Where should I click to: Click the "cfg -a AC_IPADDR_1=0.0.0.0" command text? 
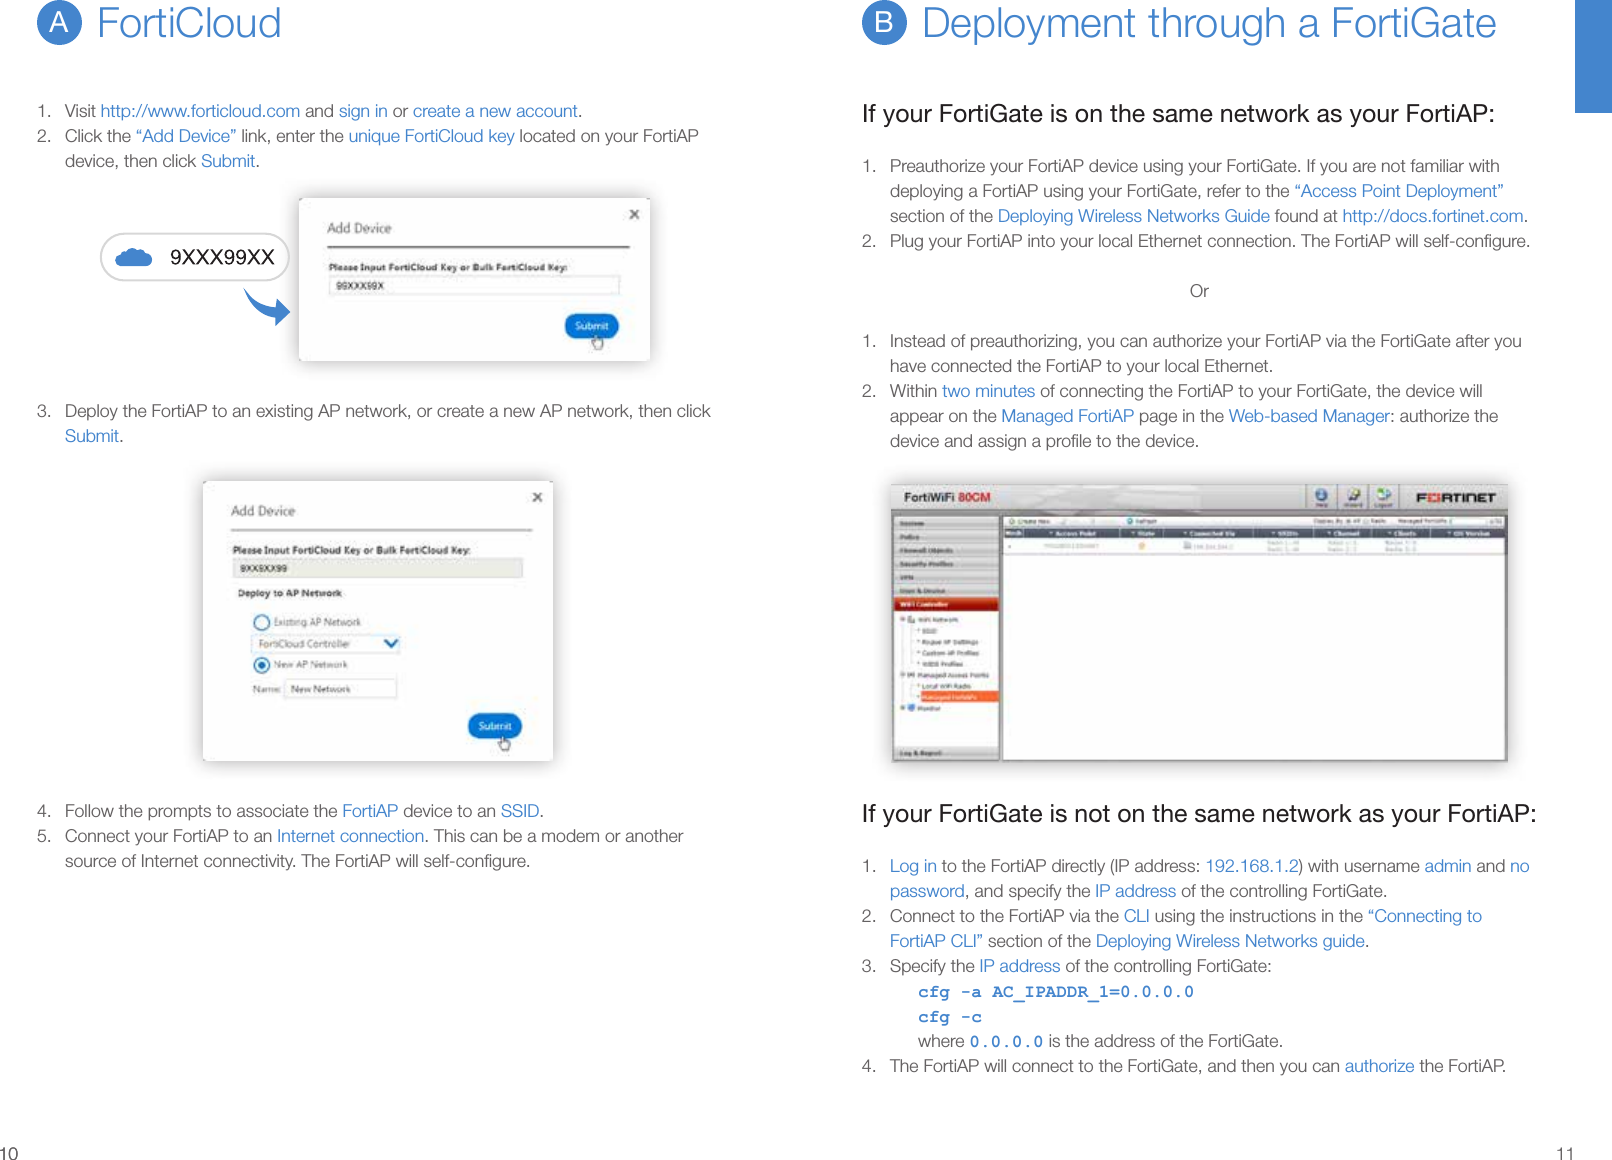(x=1056, y=992)
